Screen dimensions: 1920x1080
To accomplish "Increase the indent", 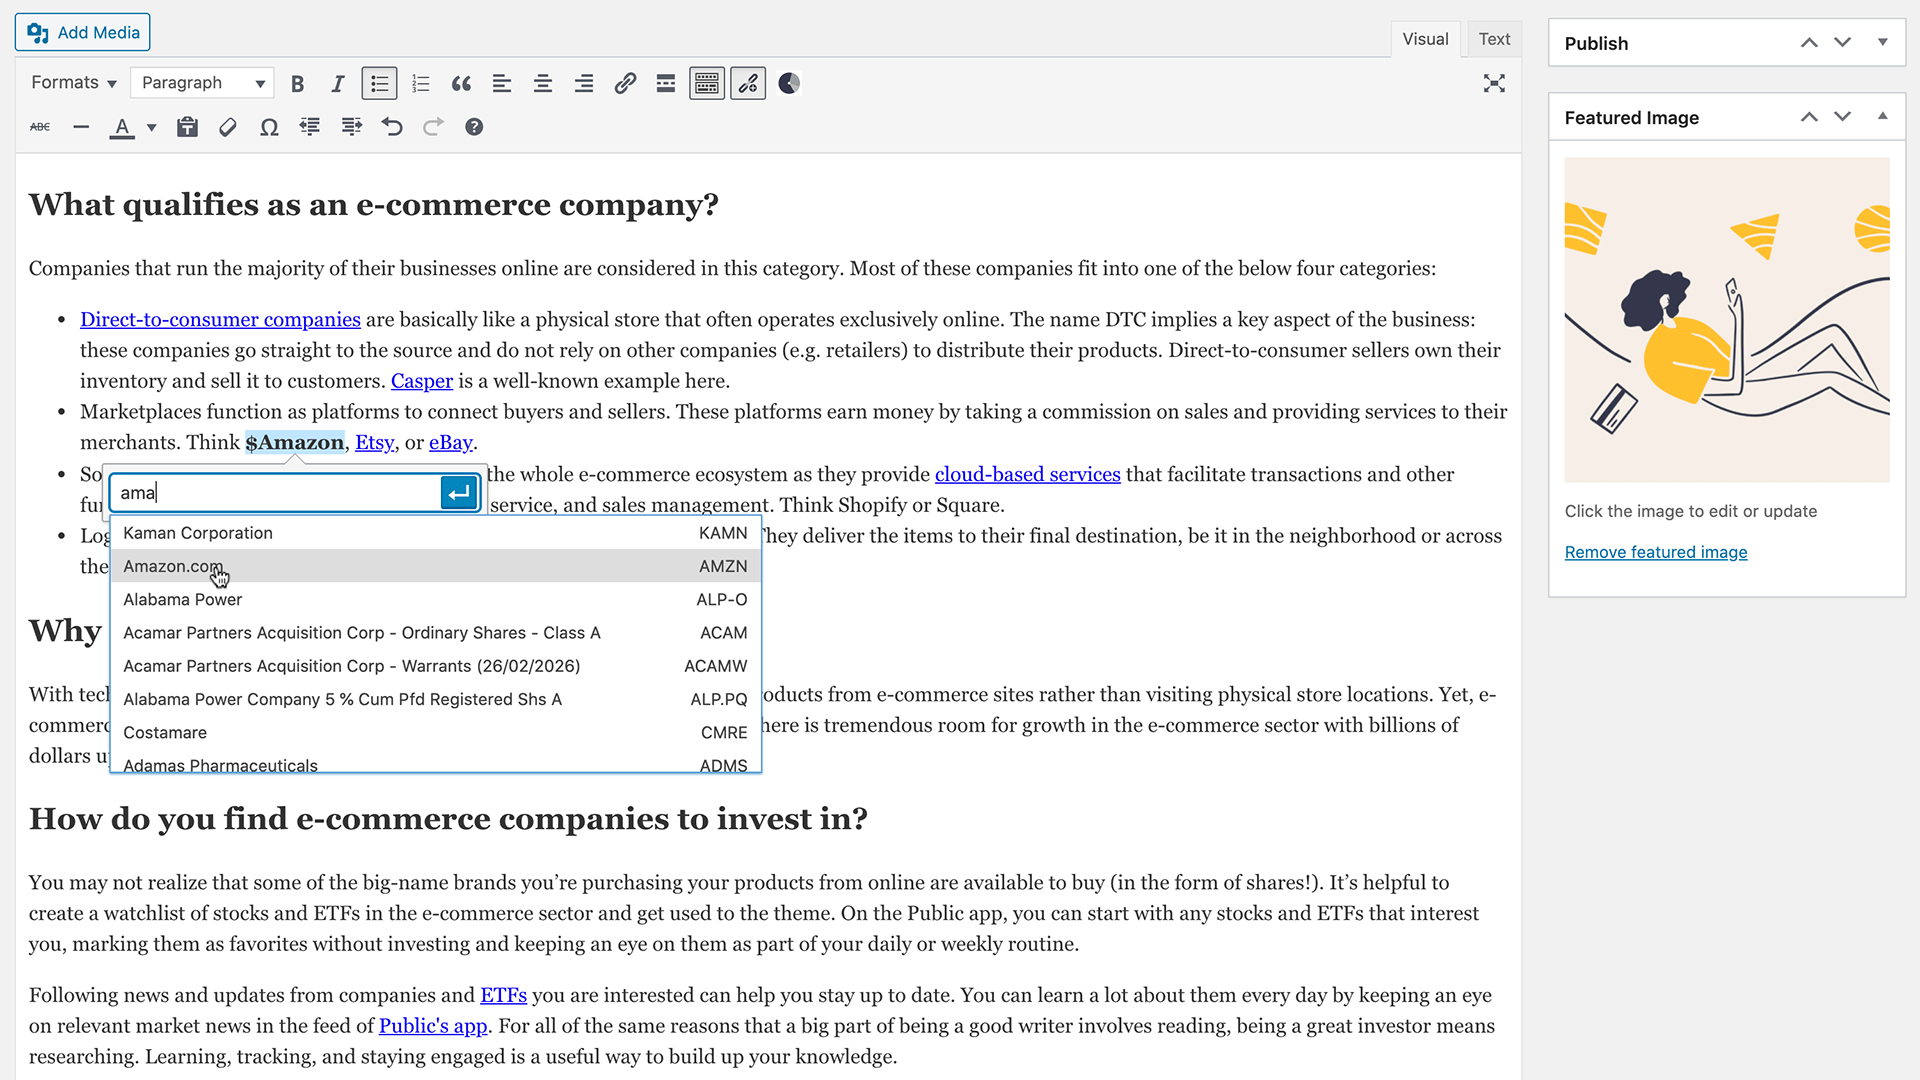I will click(x=351, y=127).
